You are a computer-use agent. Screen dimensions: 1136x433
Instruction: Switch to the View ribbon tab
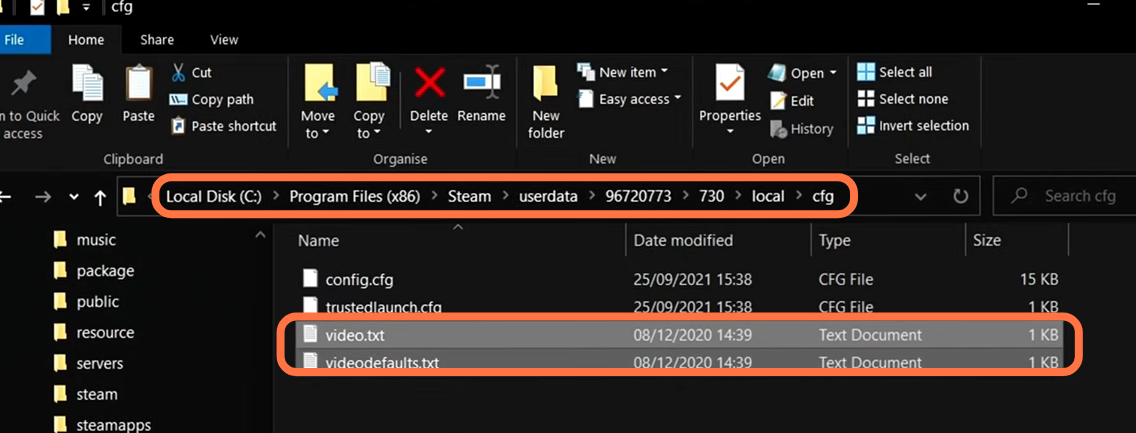pyautogui.click(x=225, y=40)
